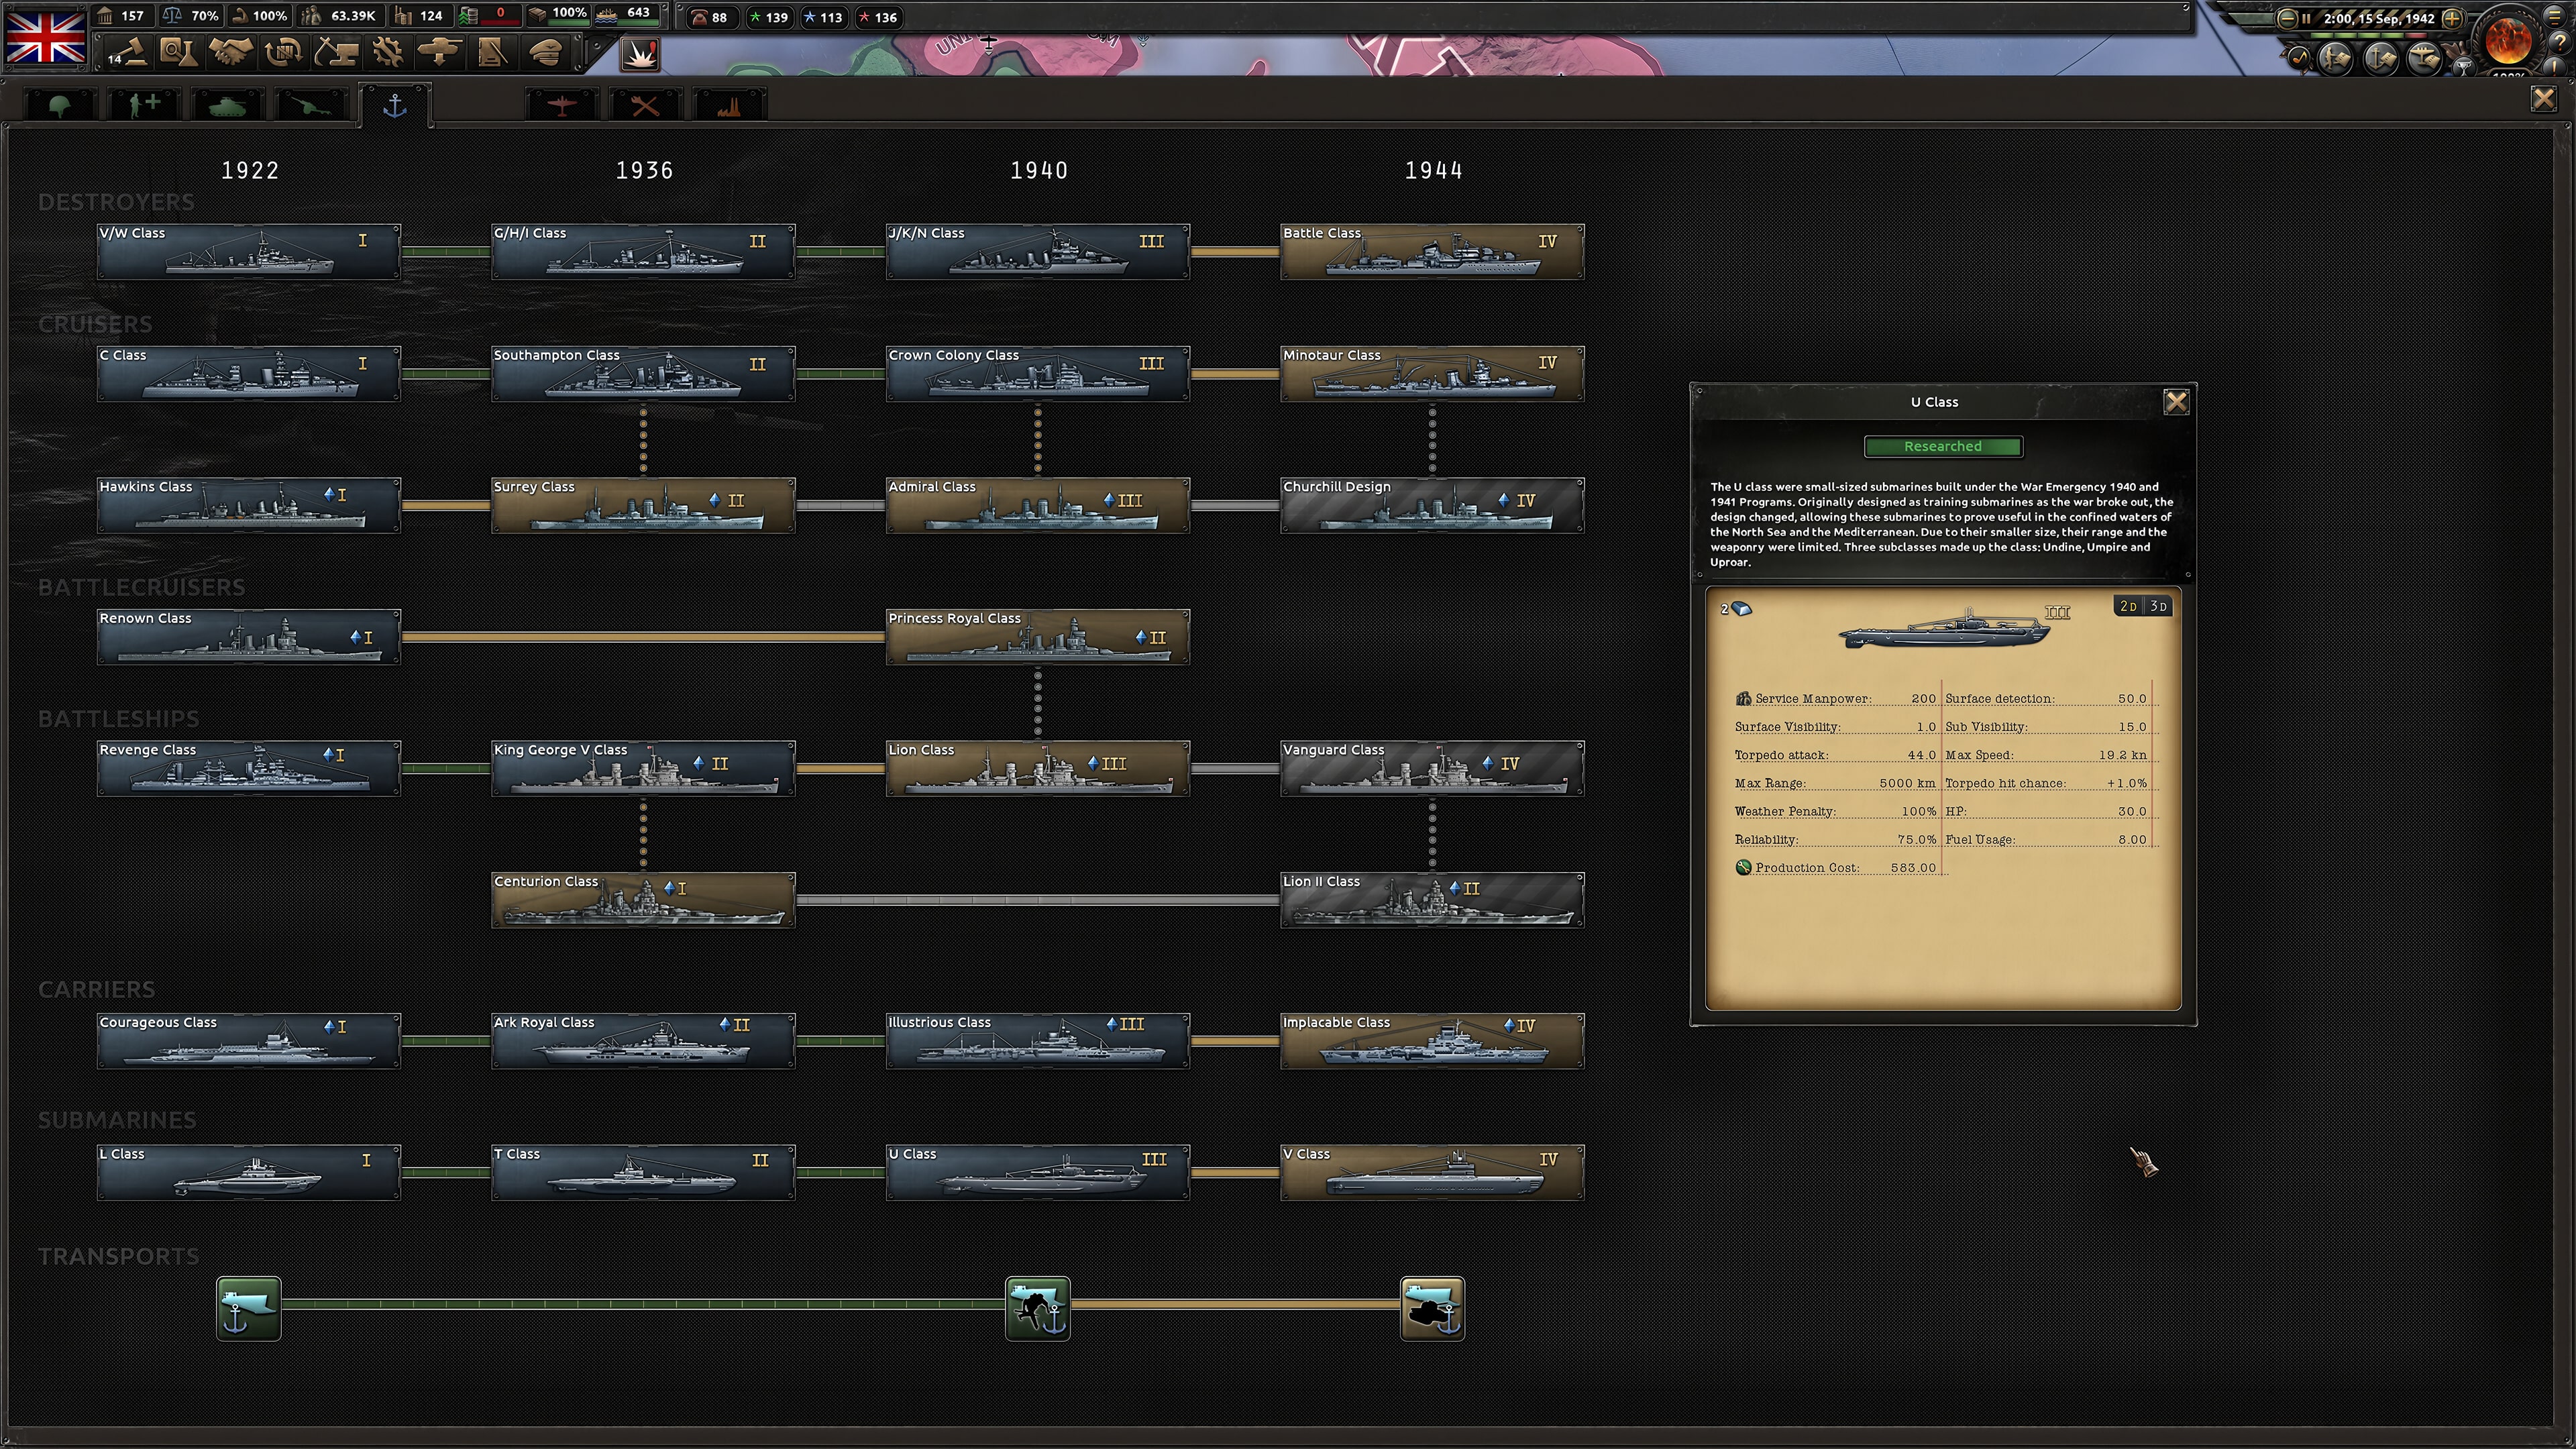Select the V Class submarine technology
The width and height of the screenshot is (2576, 1449).
pos(1432,1172)
